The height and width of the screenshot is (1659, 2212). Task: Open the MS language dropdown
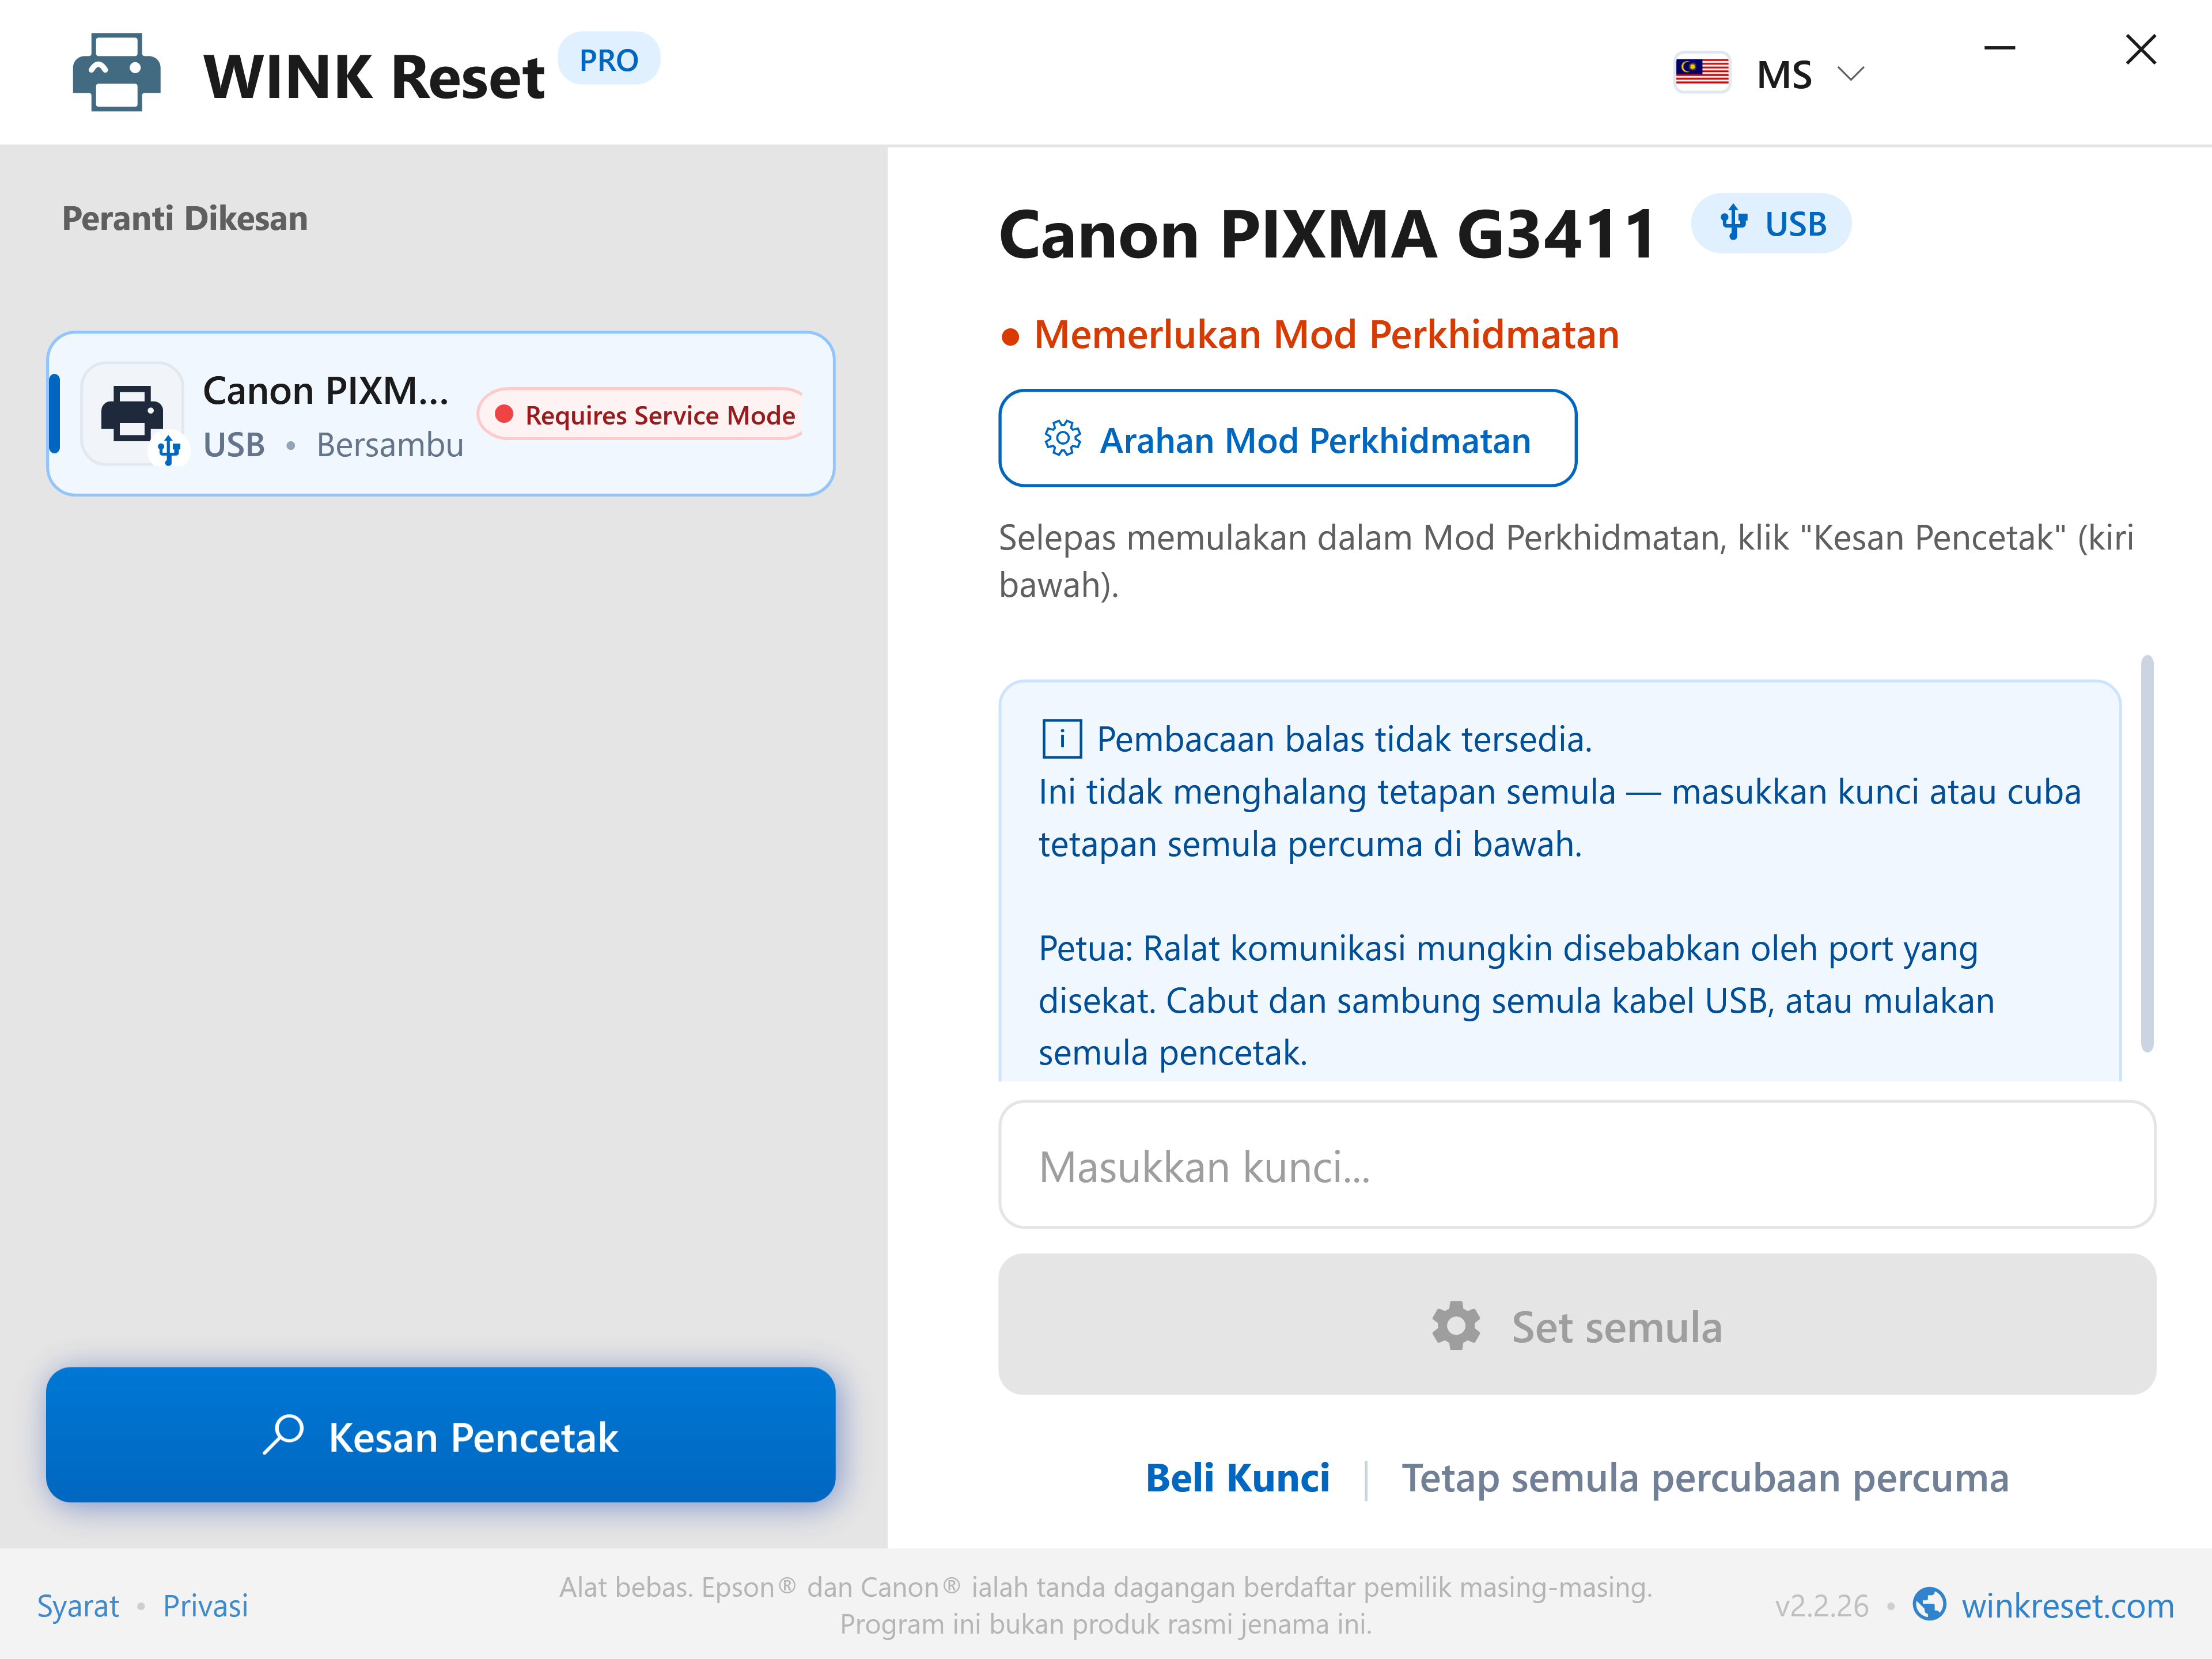pyautogui.click(x=1770, y=74)
